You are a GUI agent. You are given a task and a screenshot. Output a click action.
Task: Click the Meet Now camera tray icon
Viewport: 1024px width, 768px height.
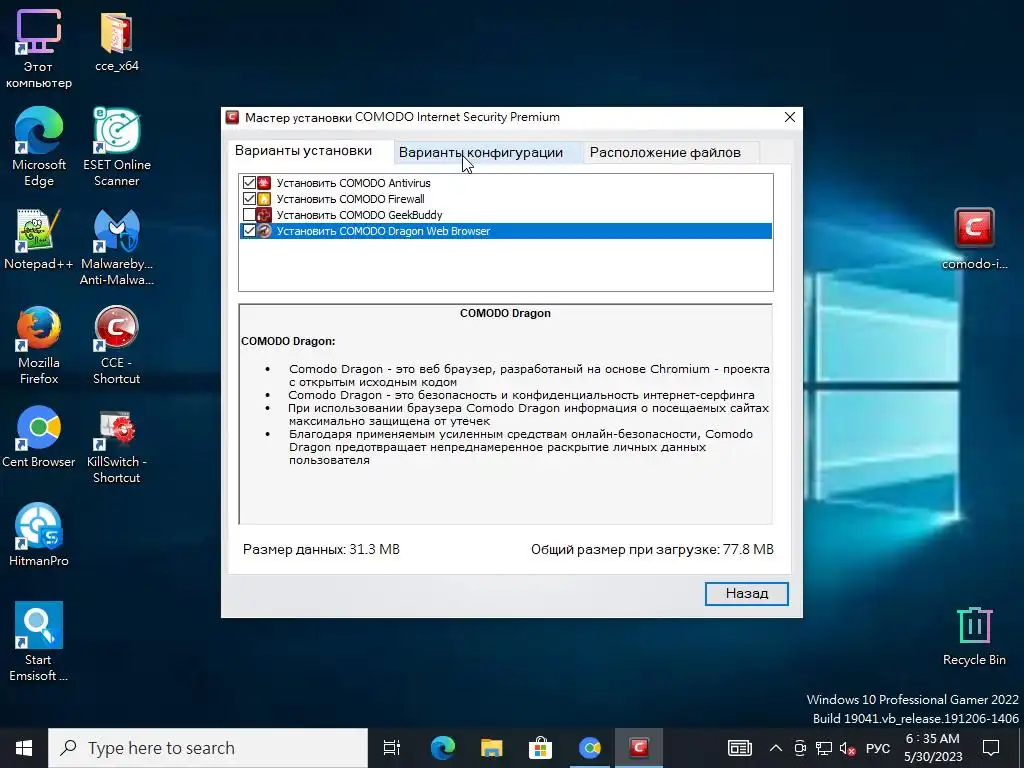click(800, 748)
